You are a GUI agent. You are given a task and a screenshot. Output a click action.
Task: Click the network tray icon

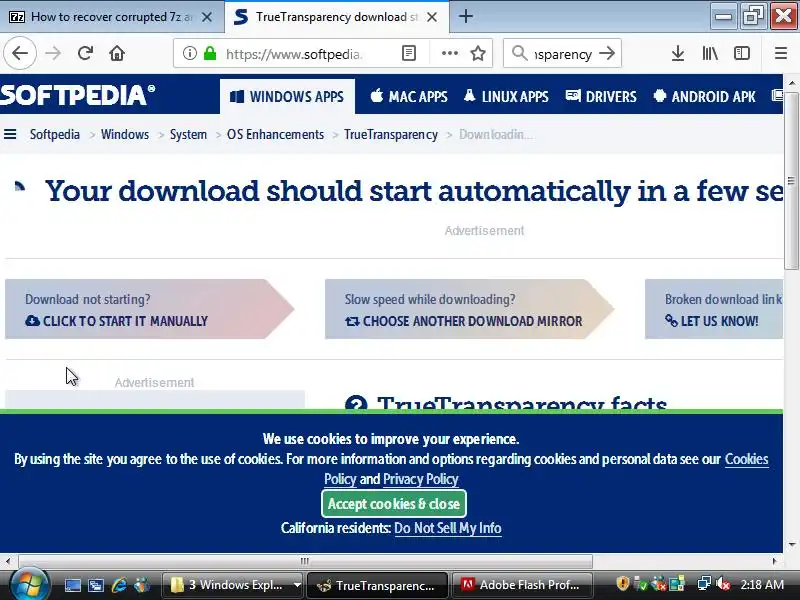pos(704,584)
